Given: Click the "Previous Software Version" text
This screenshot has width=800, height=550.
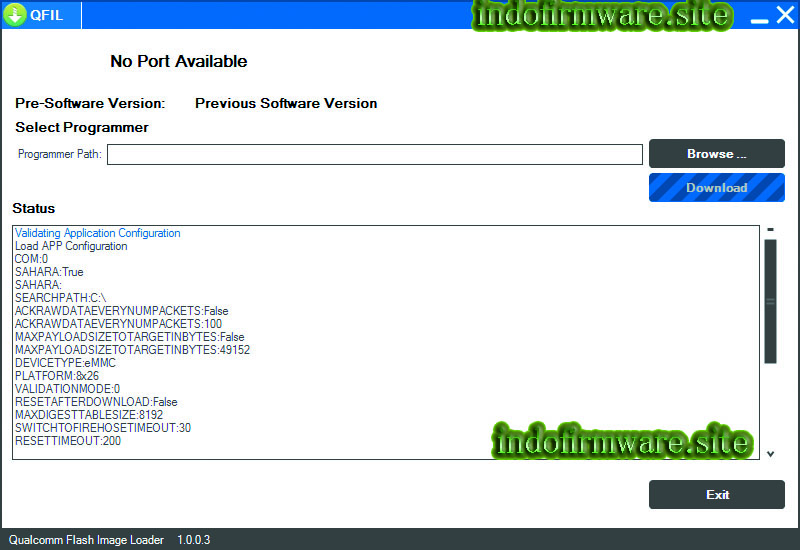Looking at the screenshot, I should pyautogui.click(x=286, y=103).
